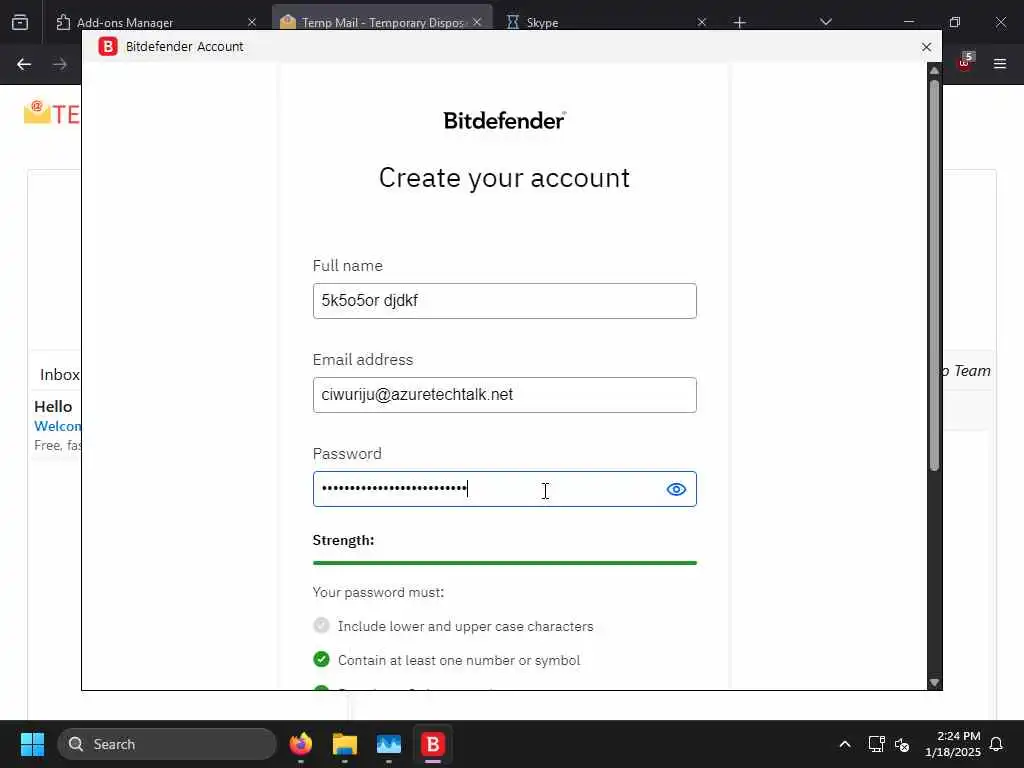The image size is (1024, 768).
Task: Click the grey lower and upper case check icon
Action: [x=321, y=626]
